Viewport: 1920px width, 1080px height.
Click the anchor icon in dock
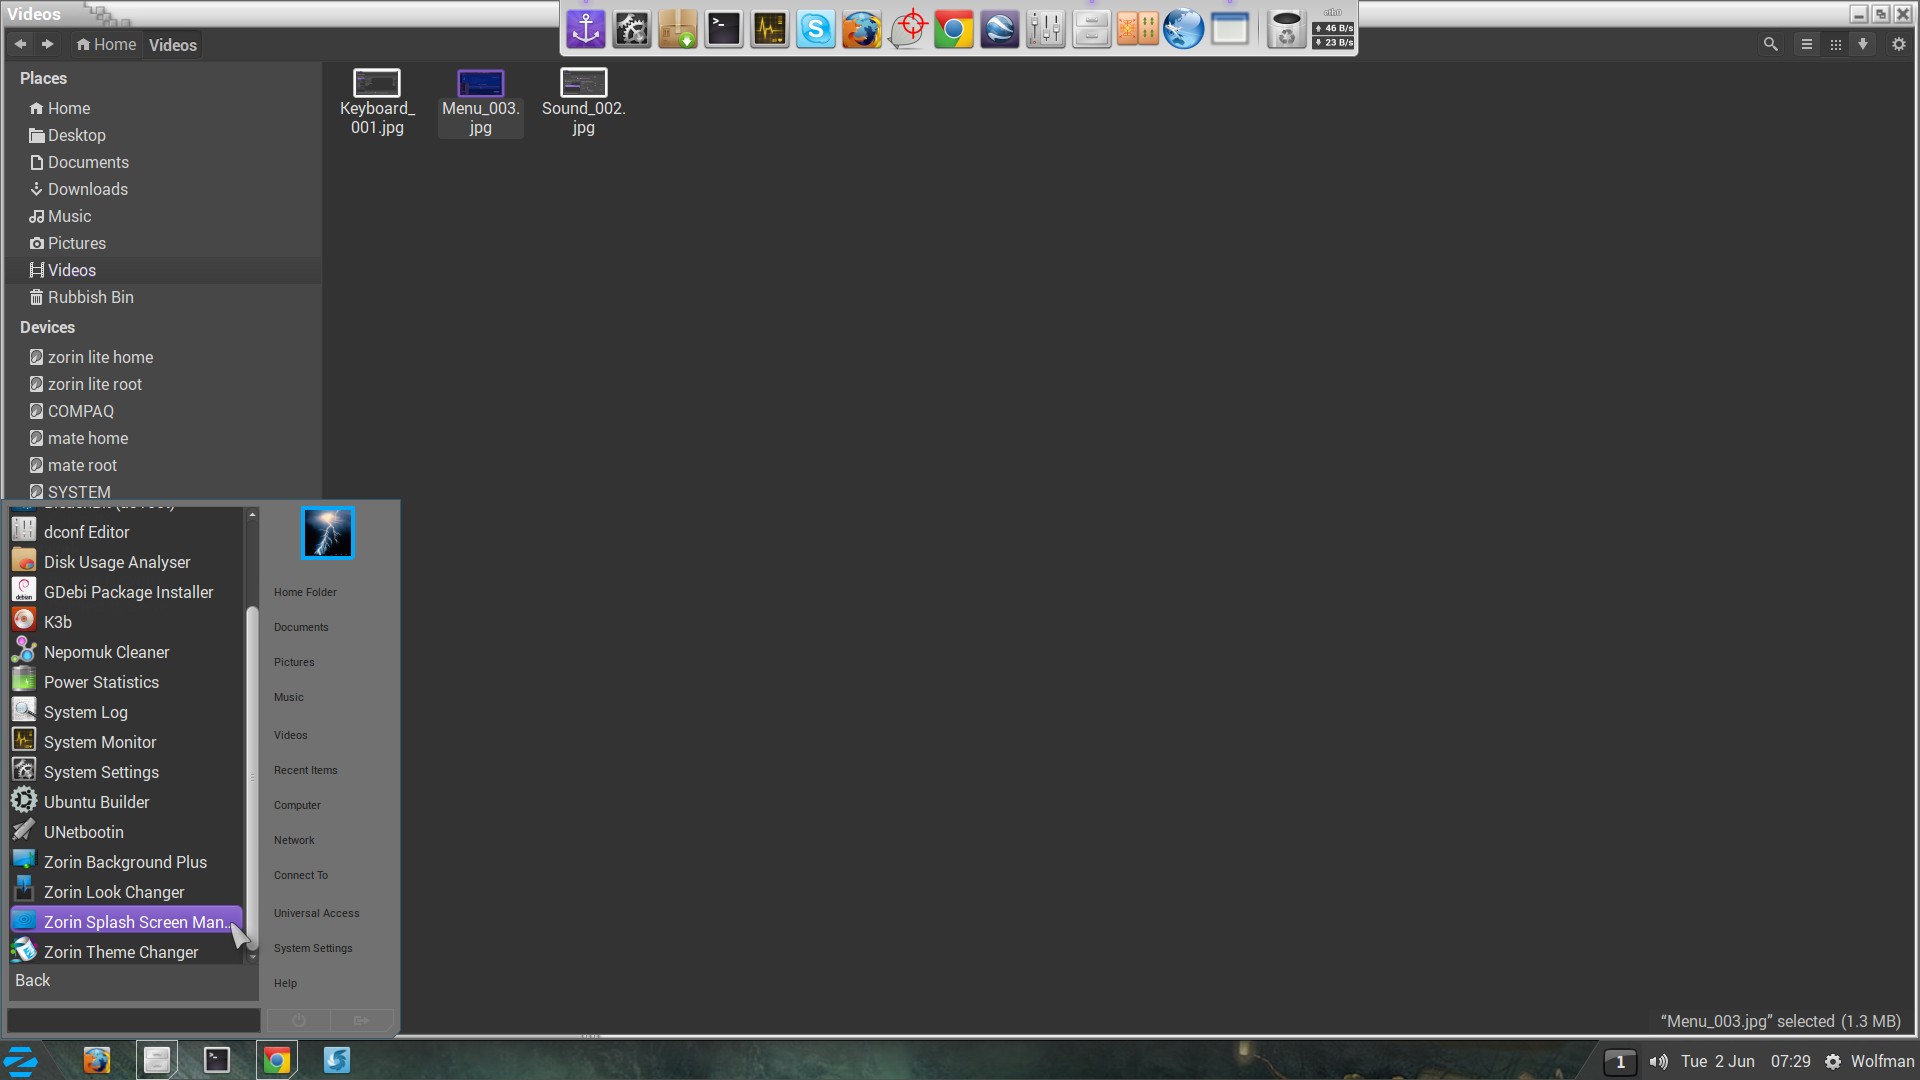pos(586,30)
